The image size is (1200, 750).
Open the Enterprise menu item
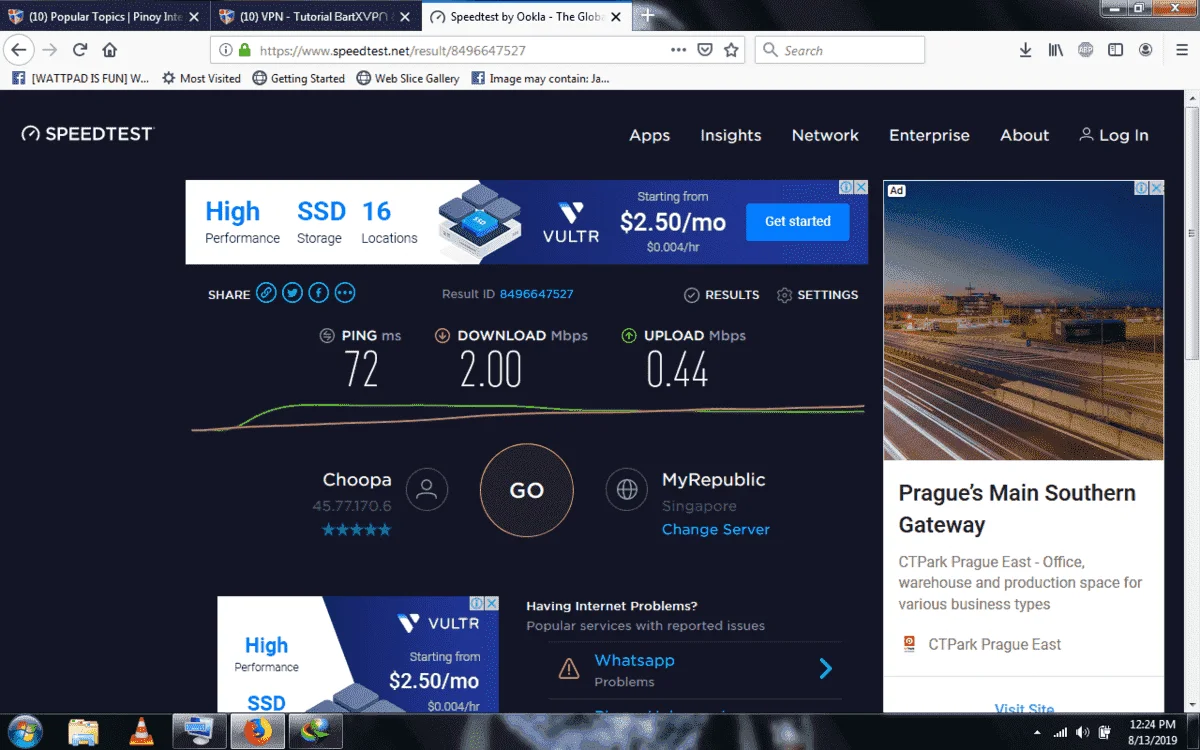pos(929,135)
